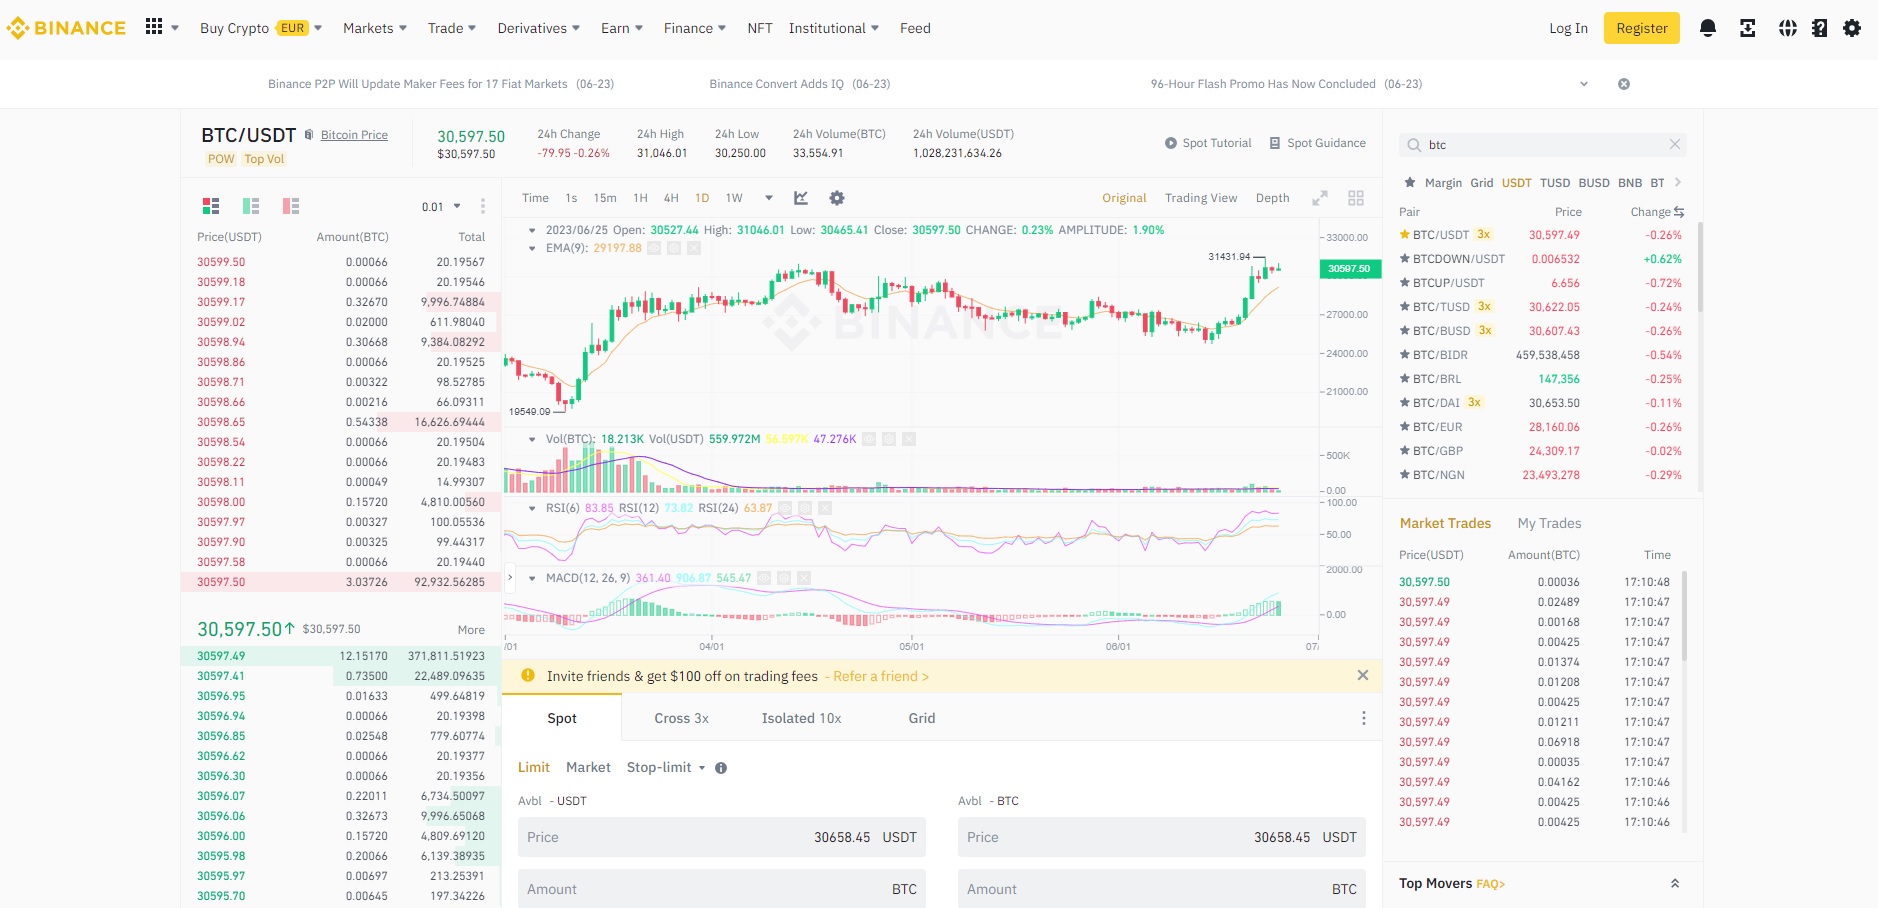Toggle Vol indicator visibility
This screenshot has height=908, width=1878.
click(x=869, y=439)
